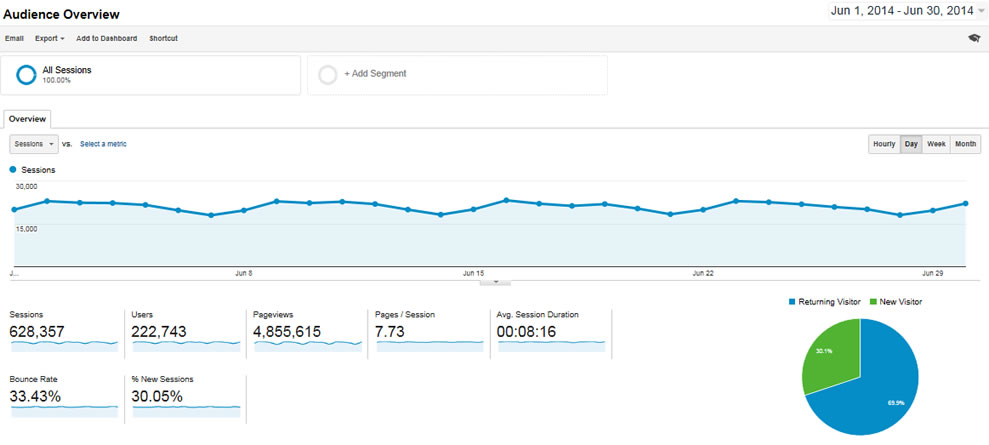
Task: Switch the graph to Hourly view
Action: [884, 144]
